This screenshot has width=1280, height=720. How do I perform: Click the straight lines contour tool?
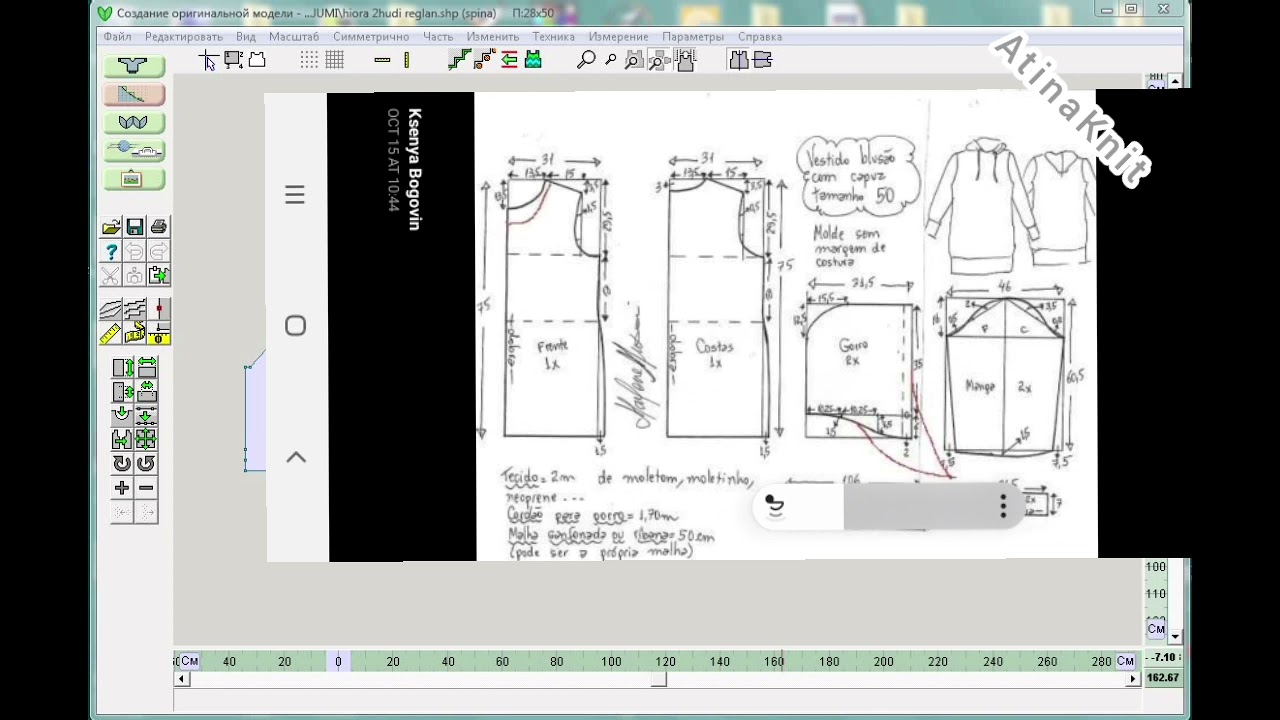(x=111, y=310)
